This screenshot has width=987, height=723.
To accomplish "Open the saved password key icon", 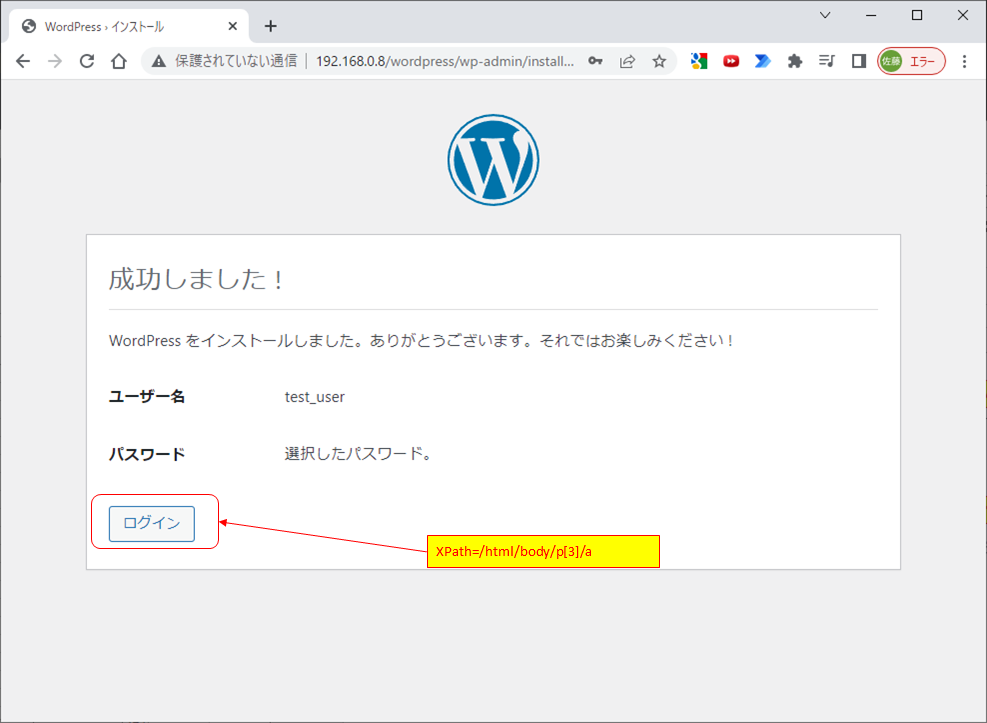I will click(595, 61).
